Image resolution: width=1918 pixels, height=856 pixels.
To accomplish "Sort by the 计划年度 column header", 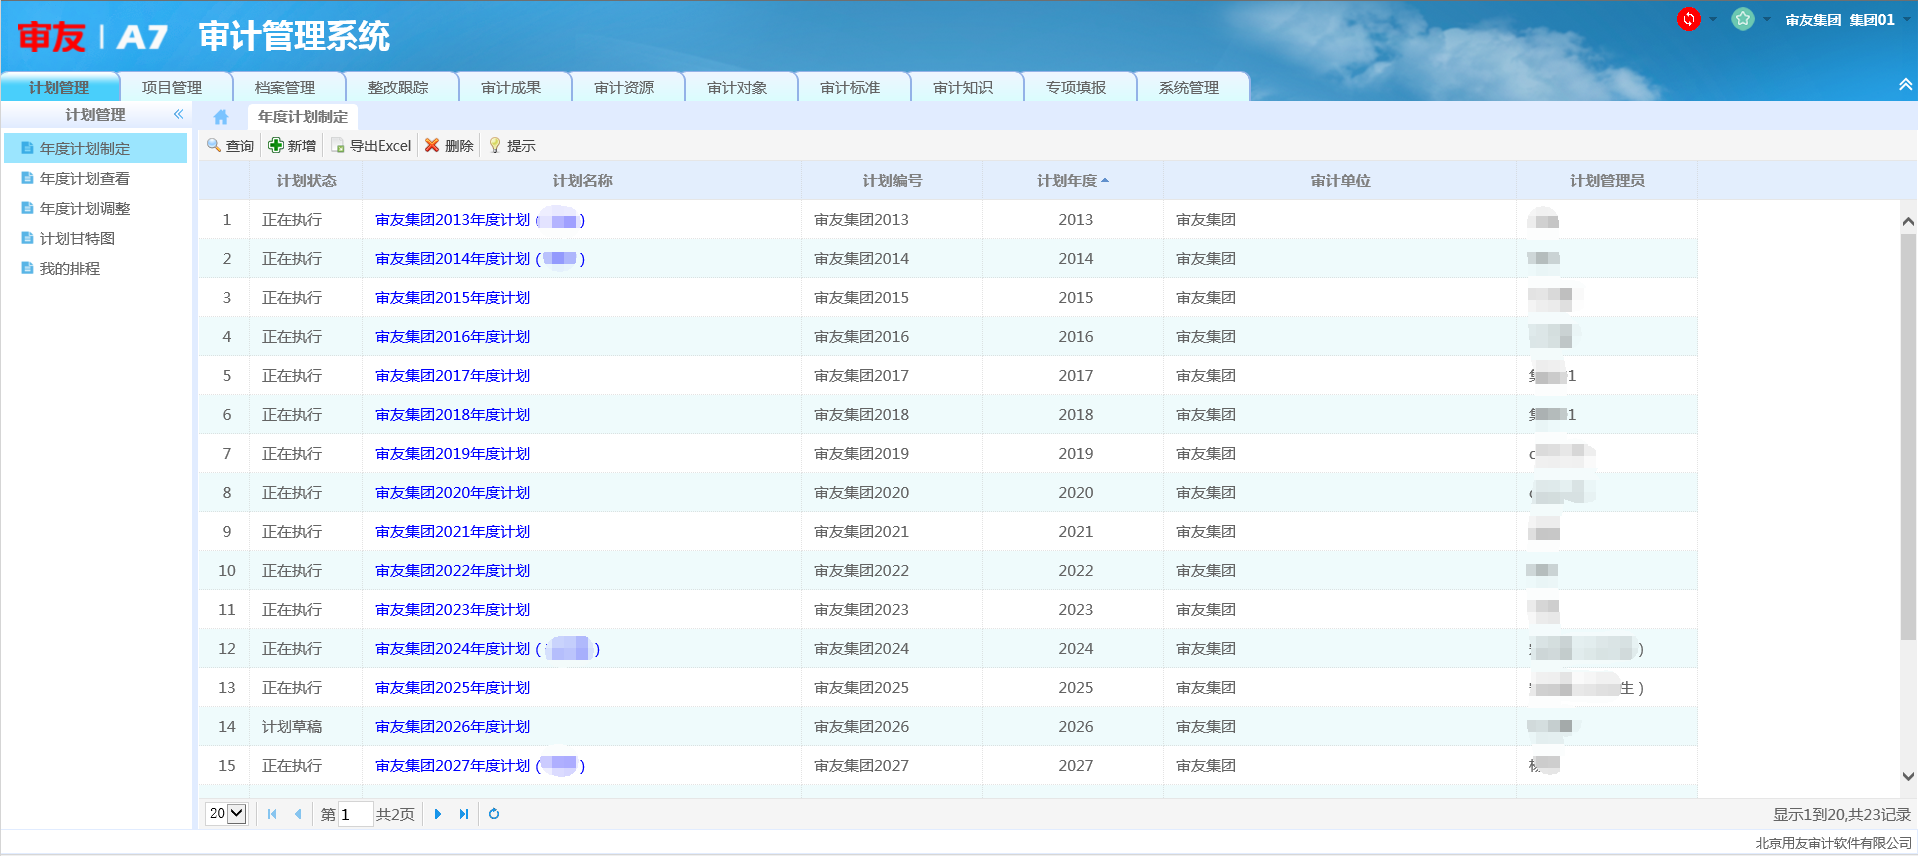I will point(1072,181).
